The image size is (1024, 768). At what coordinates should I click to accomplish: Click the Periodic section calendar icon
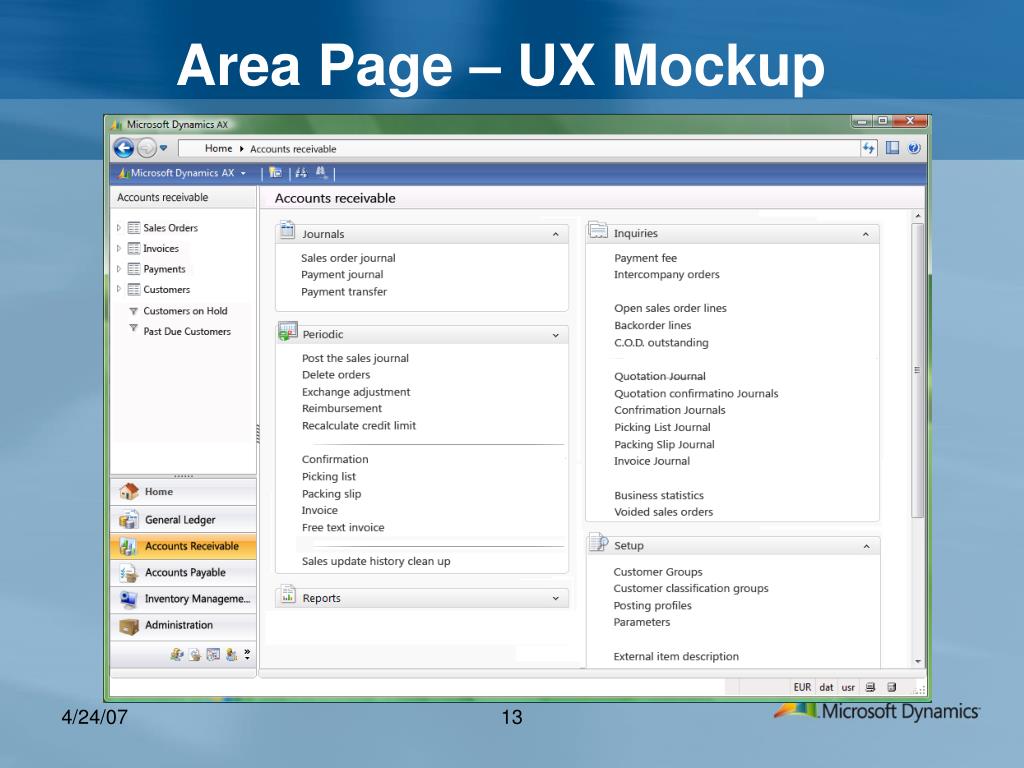[x=287, y=331]
